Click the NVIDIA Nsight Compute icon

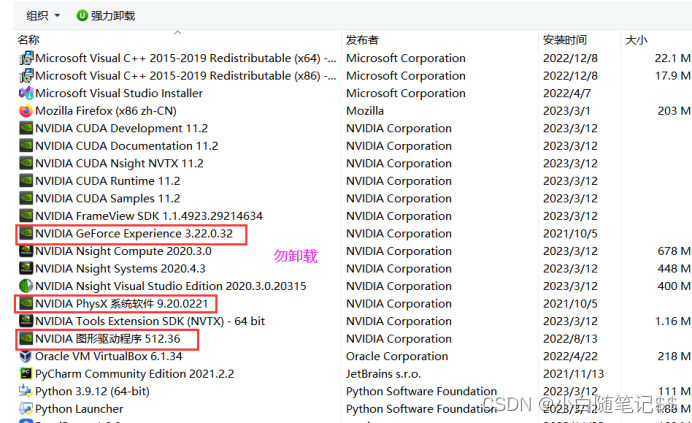click(26, 251)
